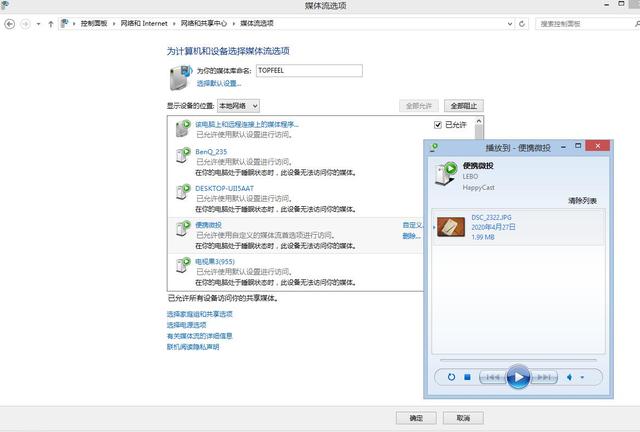Click the Control Panel icon in the address bar

point(64,23)
